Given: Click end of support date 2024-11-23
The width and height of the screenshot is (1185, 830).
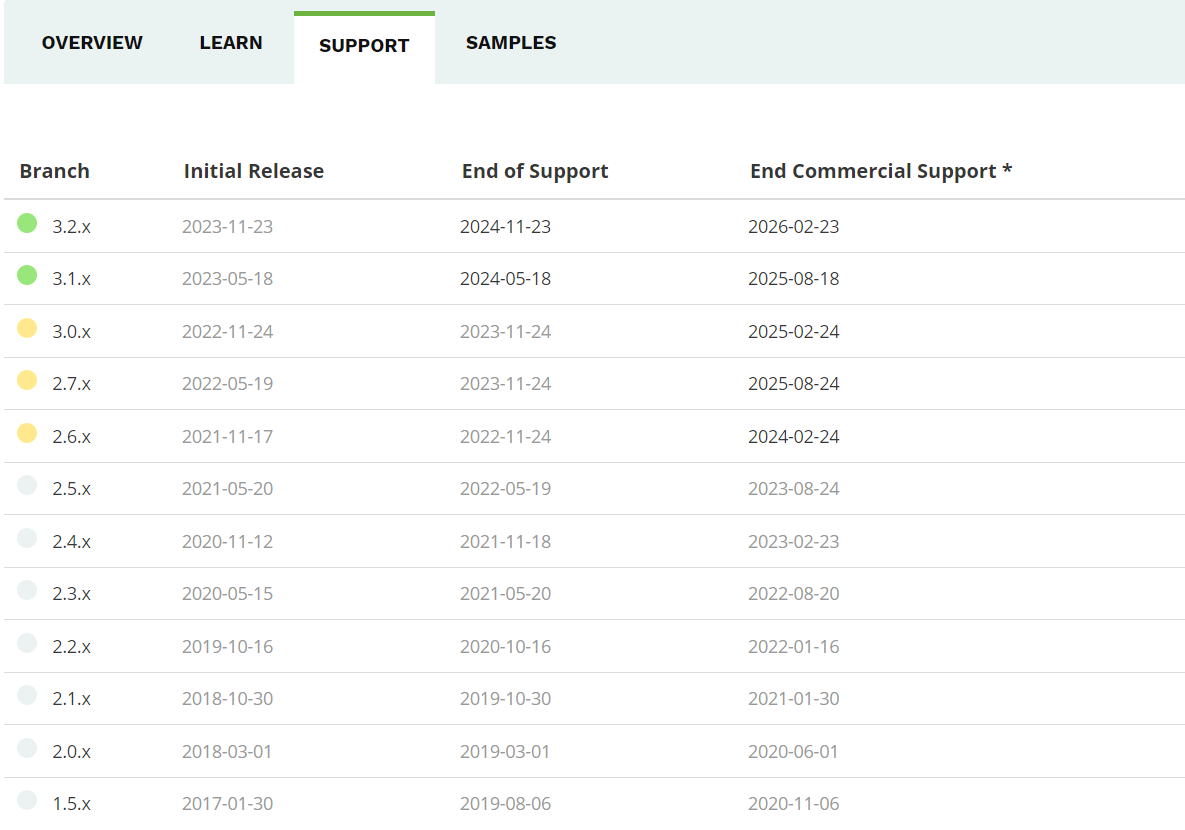Looking at the screenshot, I should pos(506,227).
